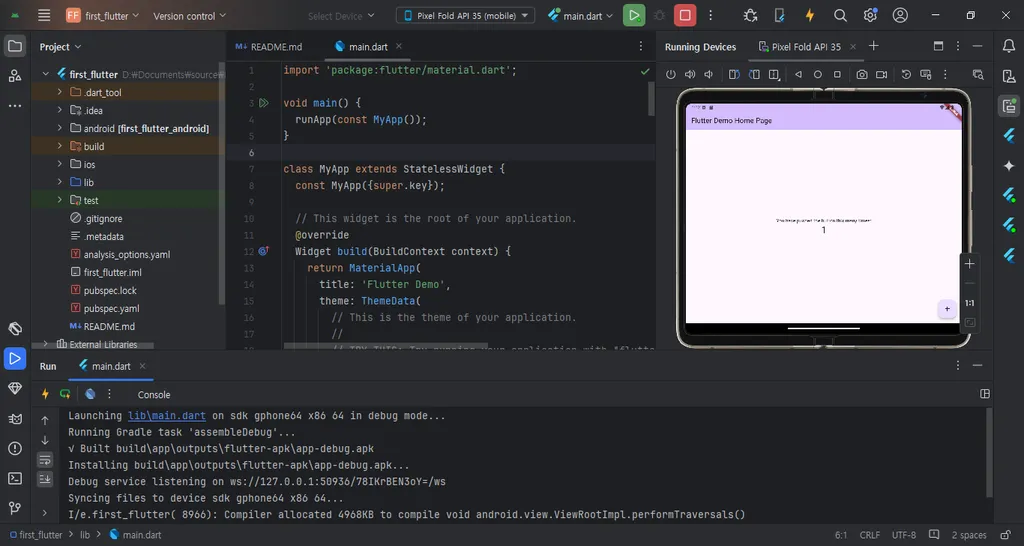Image resolution: width=1024 pixels, height=546 pixels.
Task: Open lib\main.dart link in console
Action: [167, 415]
